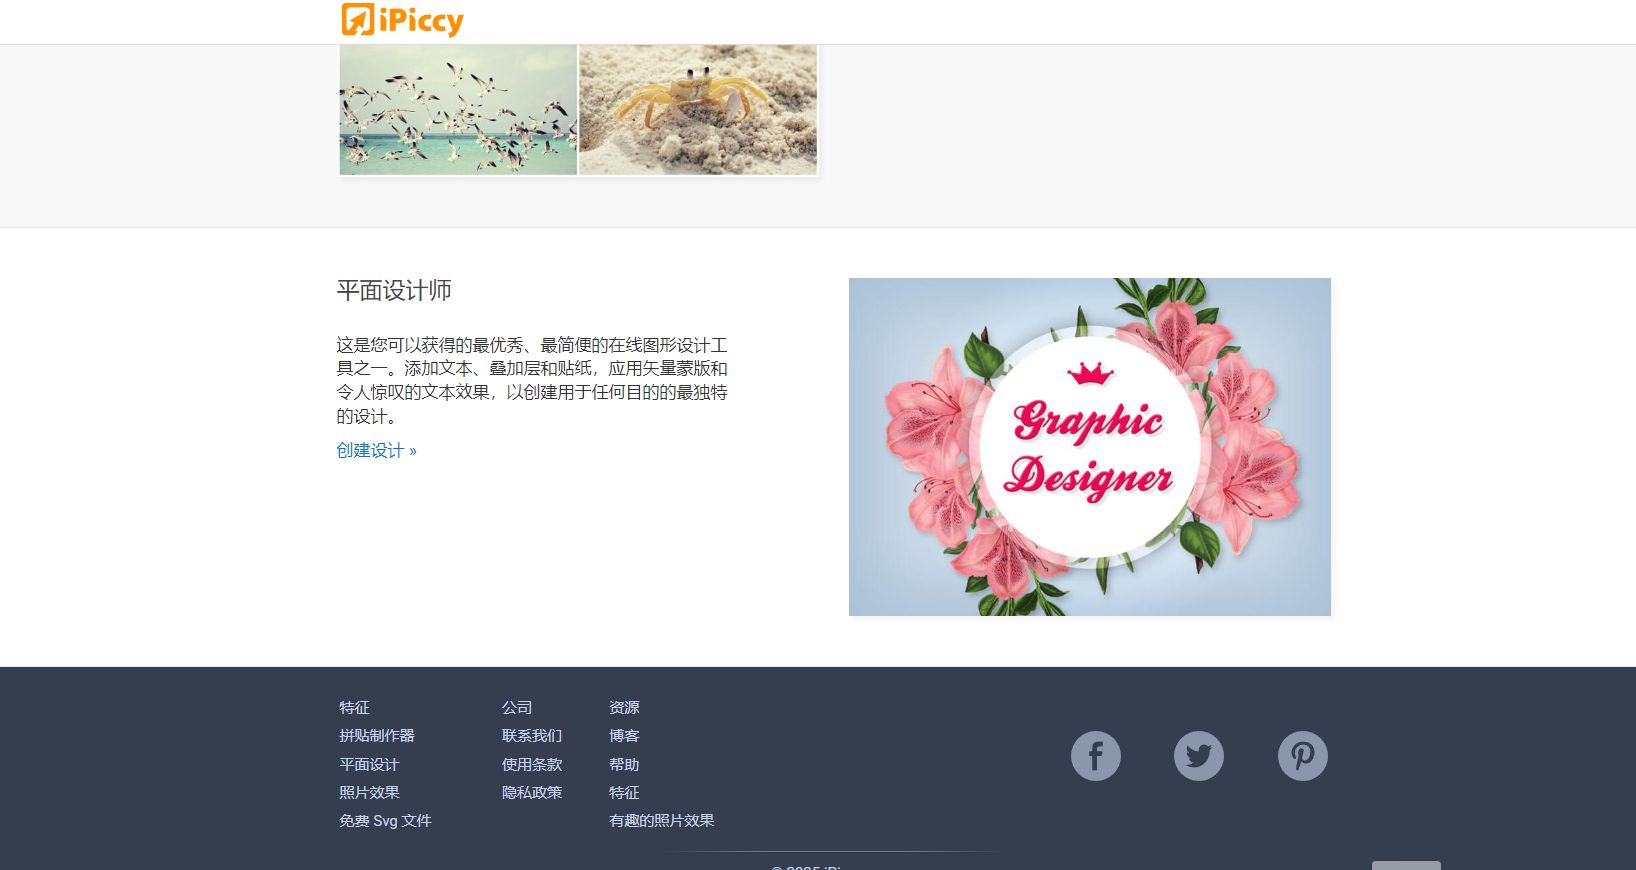Open the 博客 blog link
The image size is (1636, 870).
pos(624,736)
